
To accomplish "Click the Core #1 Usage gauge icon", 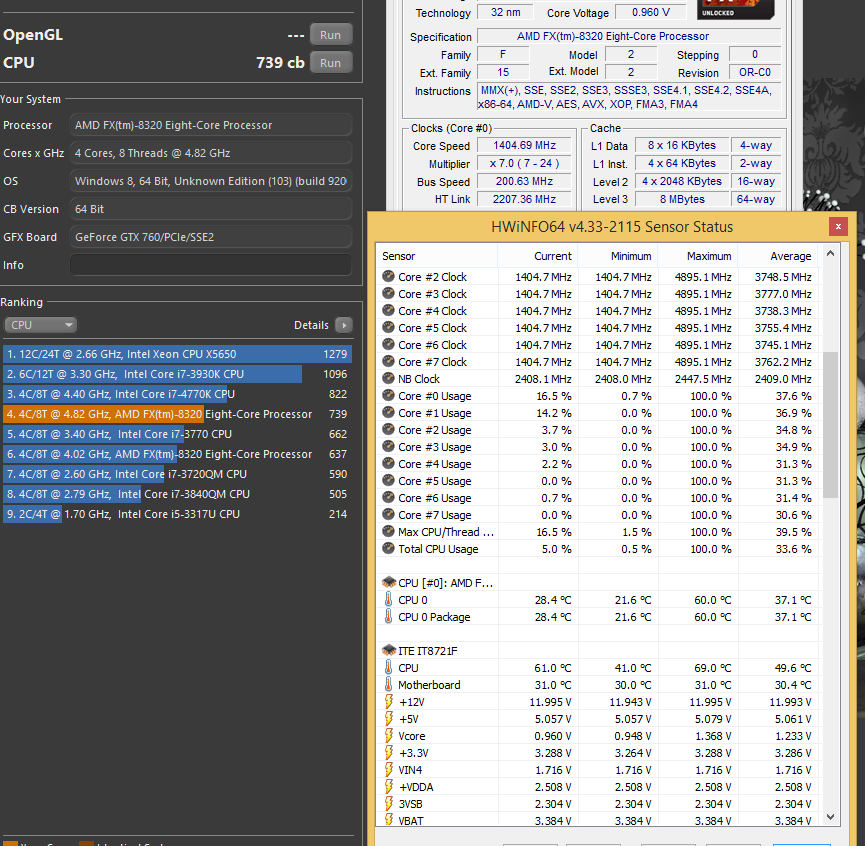I will click(388, 413).
